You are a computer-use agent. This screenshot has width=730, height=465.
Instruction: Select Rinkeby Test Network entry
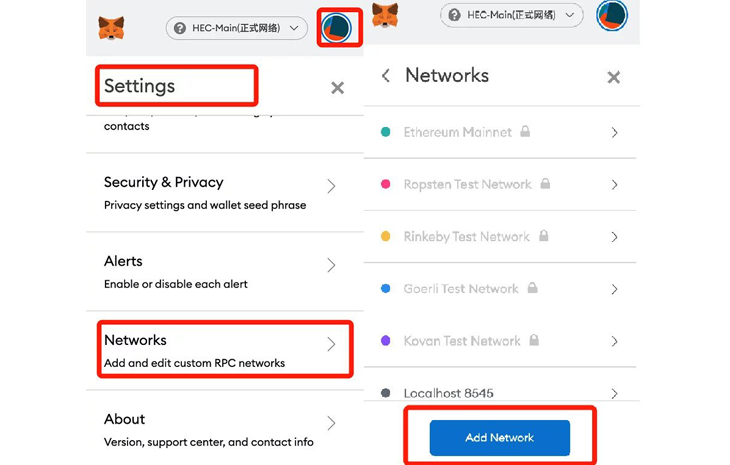point(500,236)
